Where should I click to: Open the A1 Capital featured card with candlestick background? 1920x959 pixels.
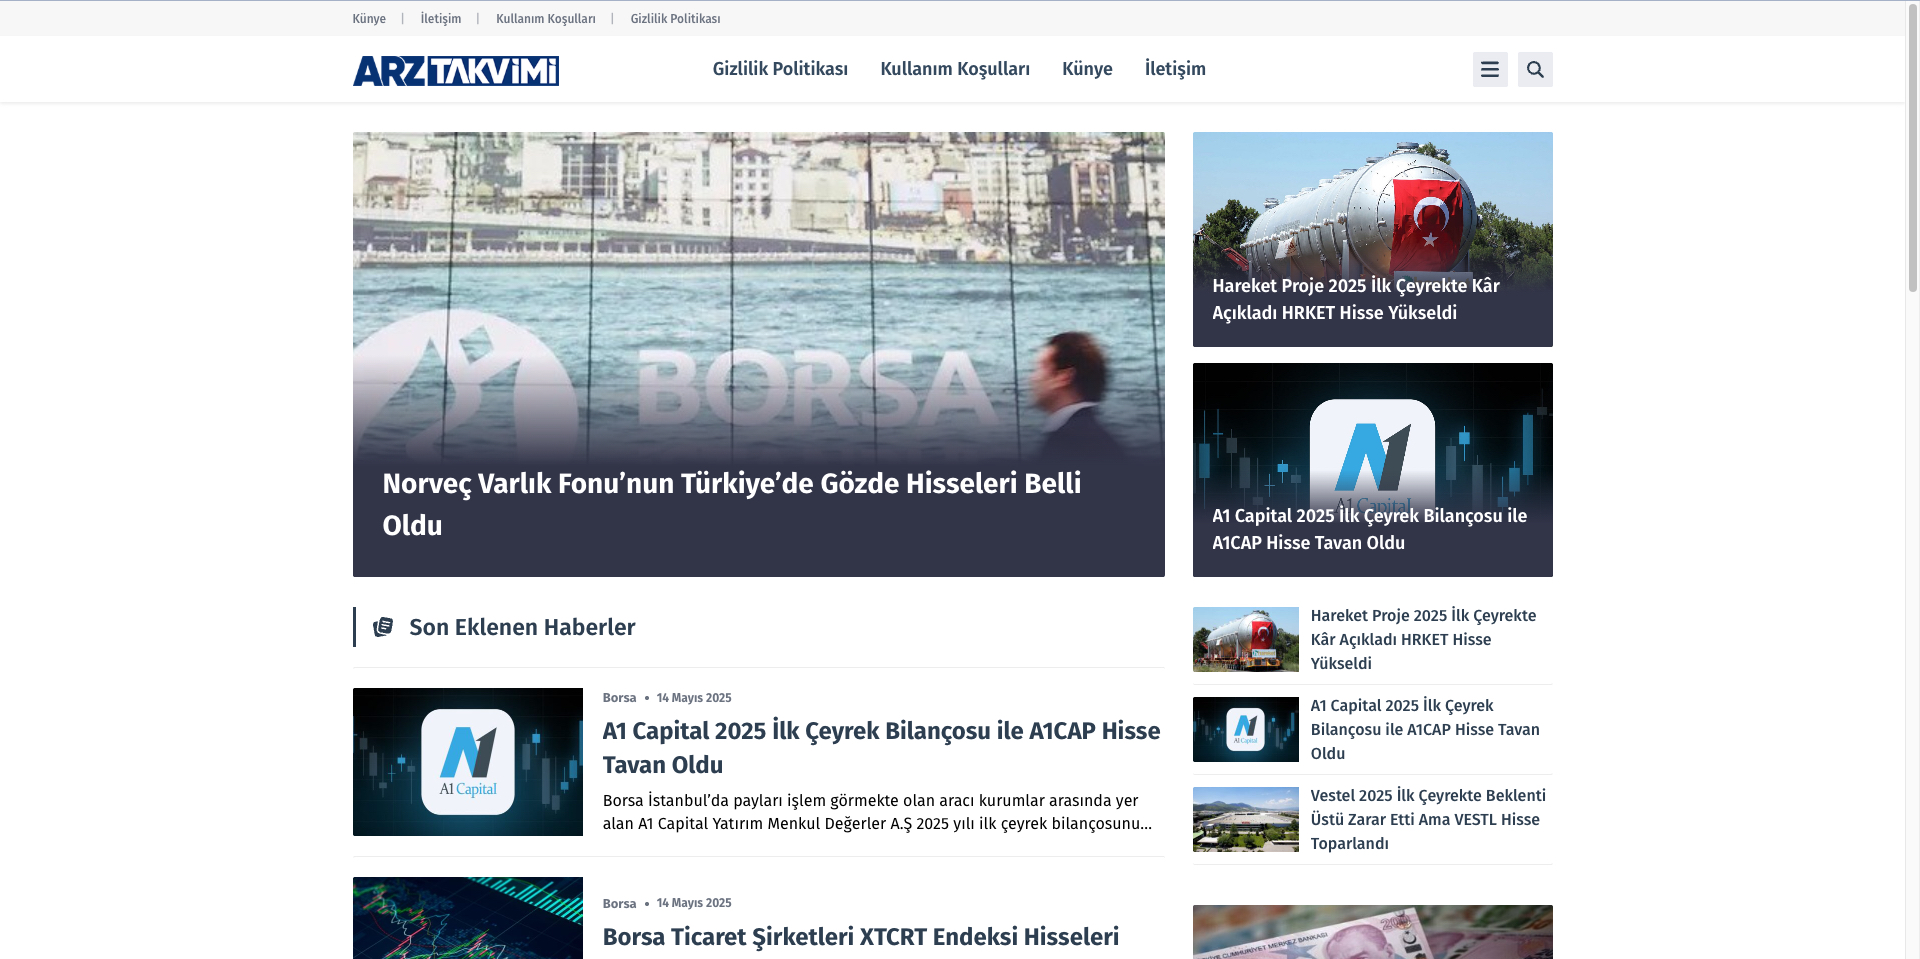(1373, 470)
